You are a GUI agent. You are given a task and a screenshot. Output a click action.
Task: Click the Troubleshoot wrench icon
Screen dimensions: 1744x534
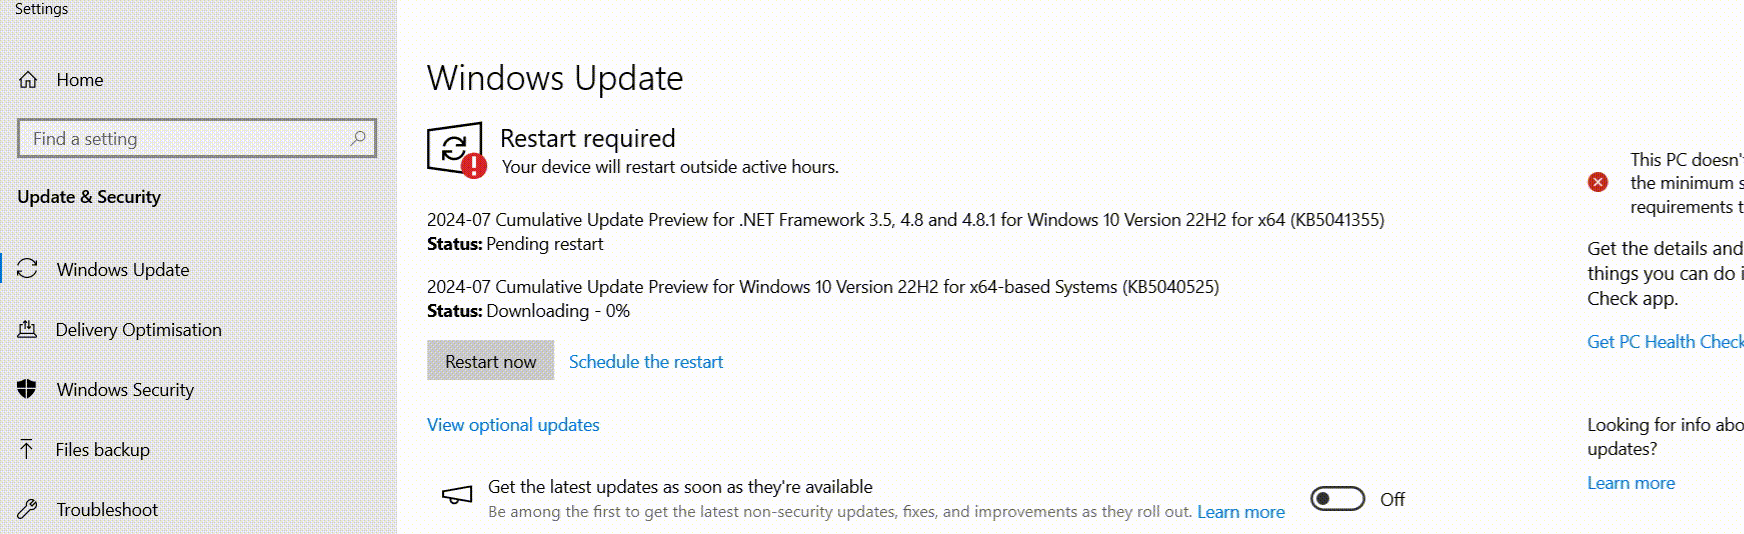(27, 509)
